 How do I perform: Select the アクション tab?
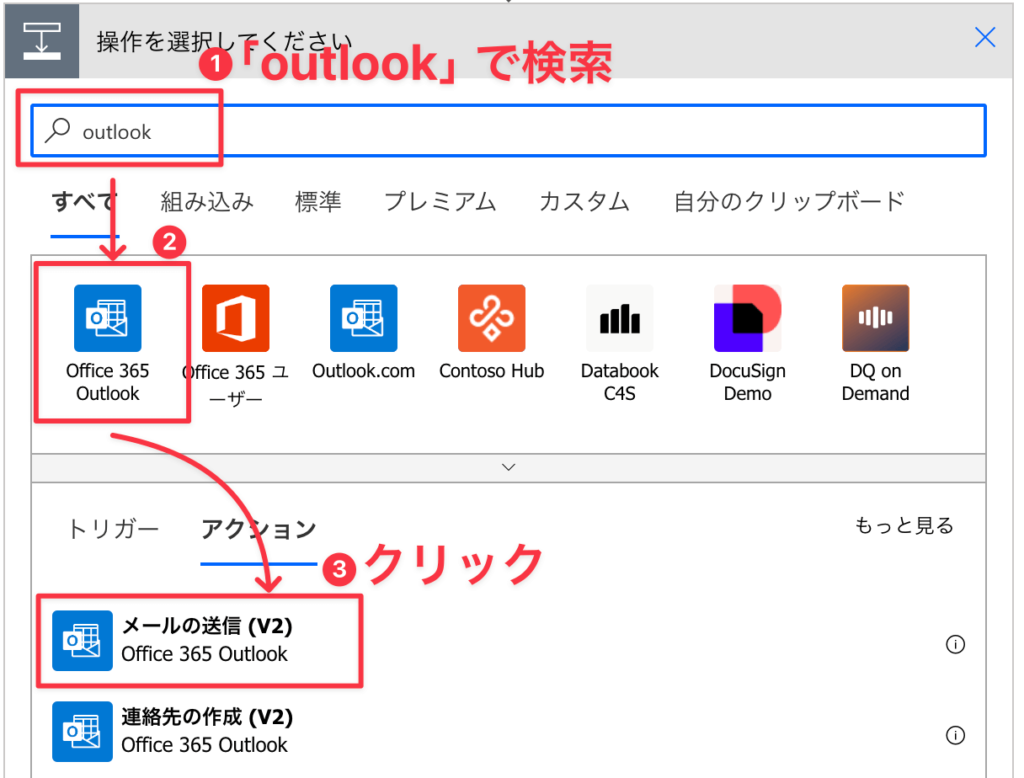(259, 528)
